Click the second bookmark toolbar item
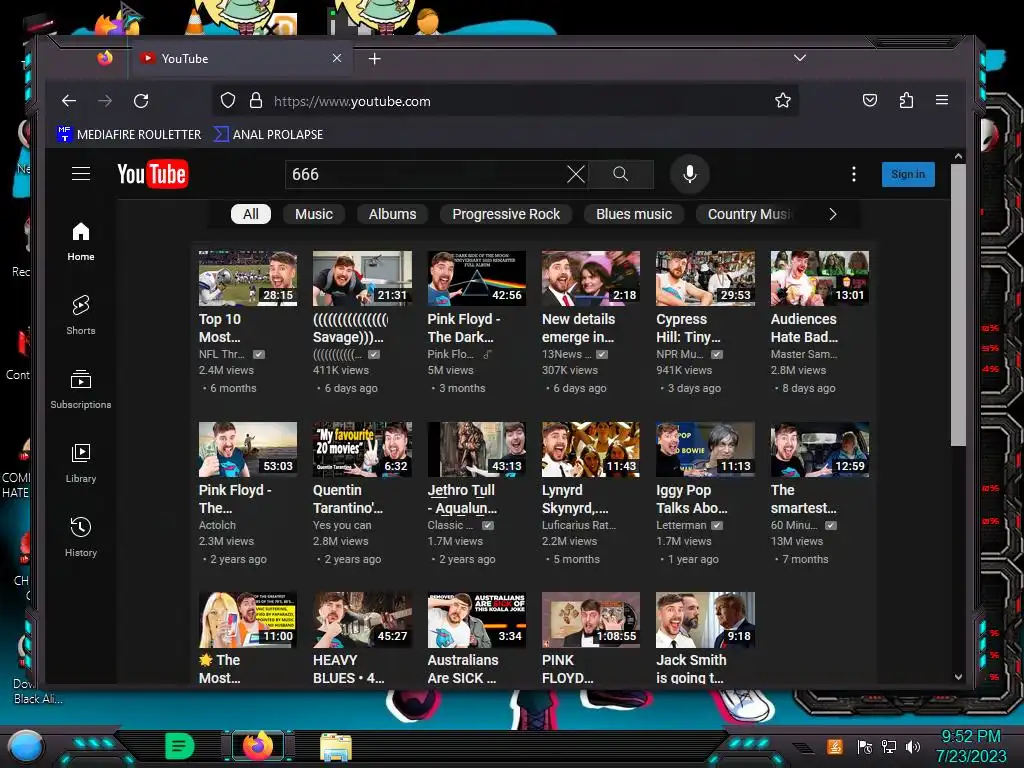The width and height of the screenshot is (1024, 768). coord(269,135)
